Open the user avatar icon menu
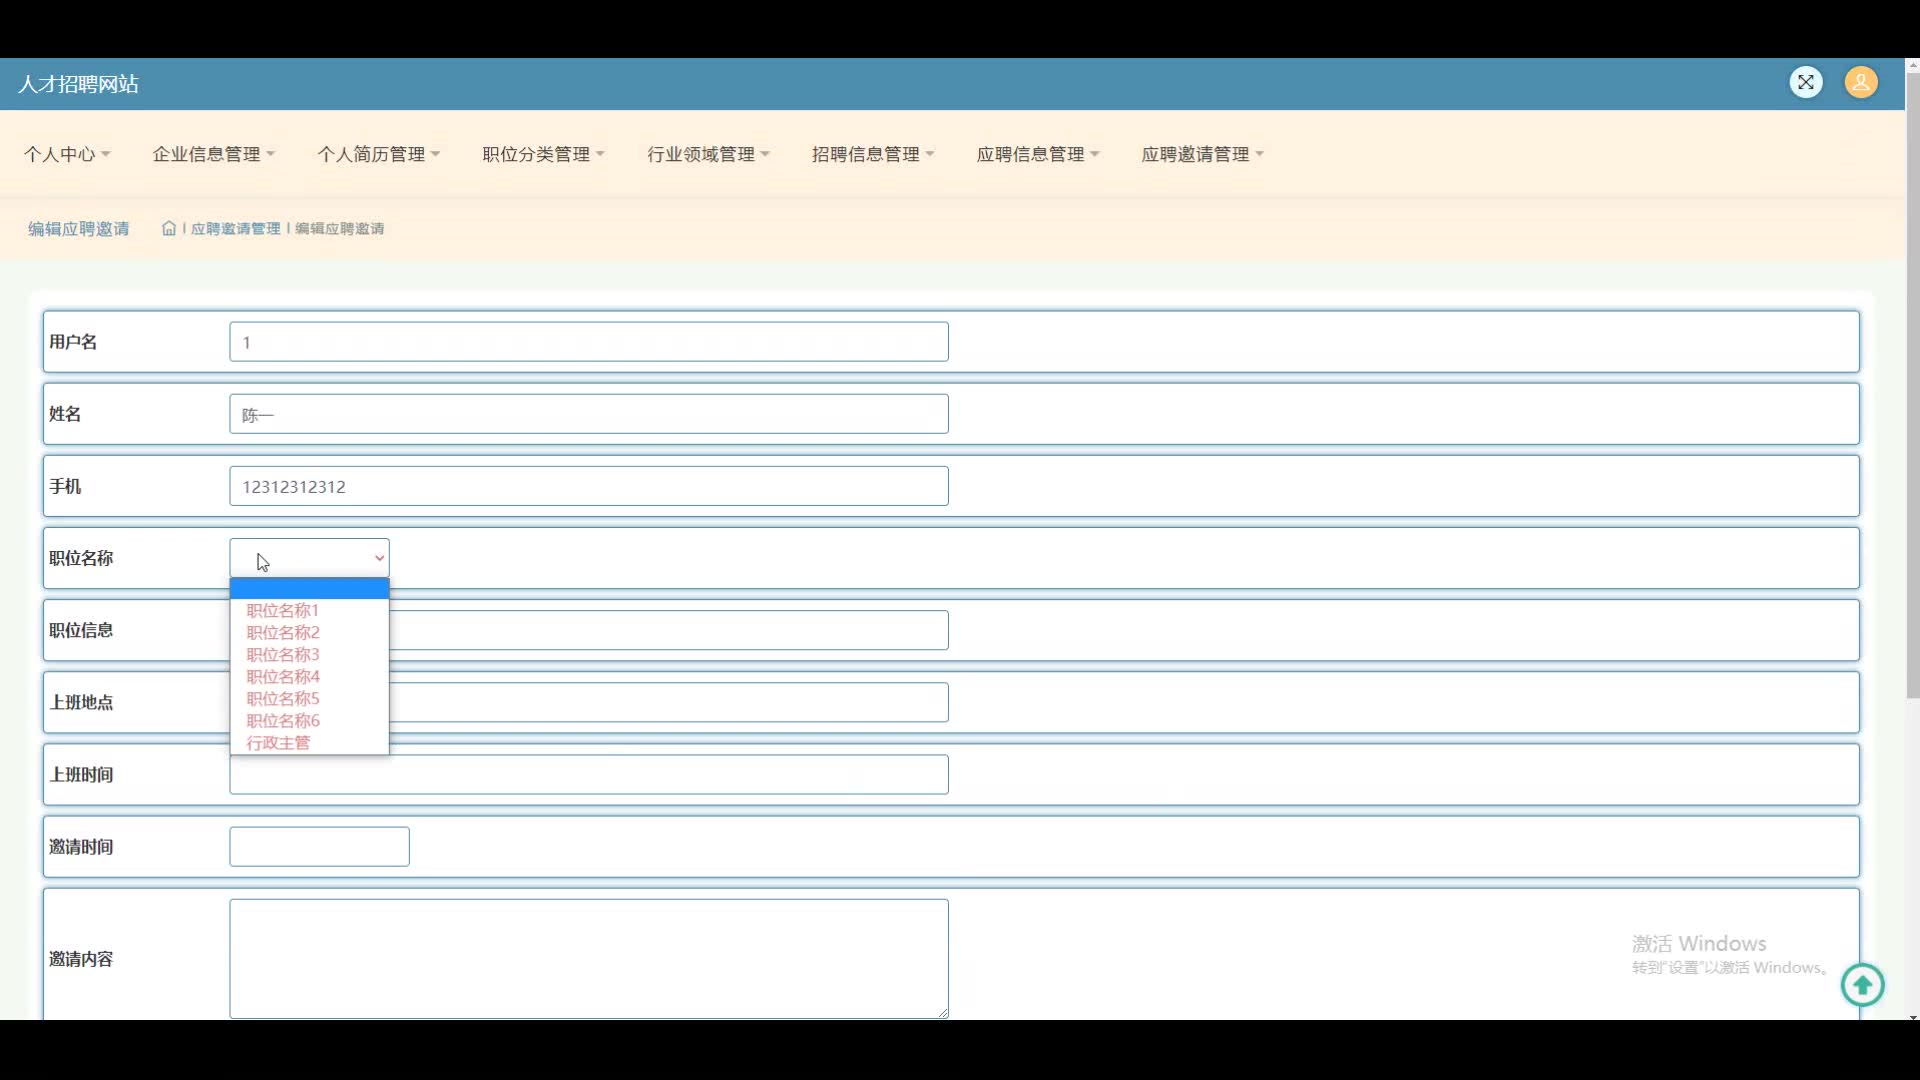Screen dimensions: 1920x1080 click(x=1861, y=83)
